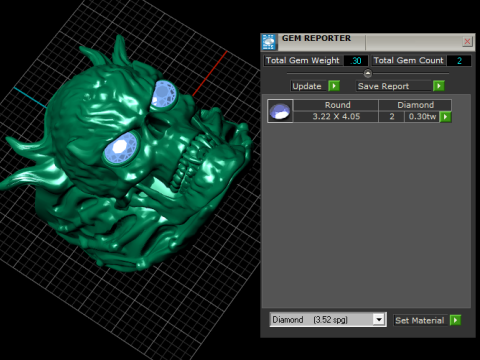Click the green arrow next to Set Material
Viewport: 480px width, 360px height.
pyautogui.click(x=455, y=320)
